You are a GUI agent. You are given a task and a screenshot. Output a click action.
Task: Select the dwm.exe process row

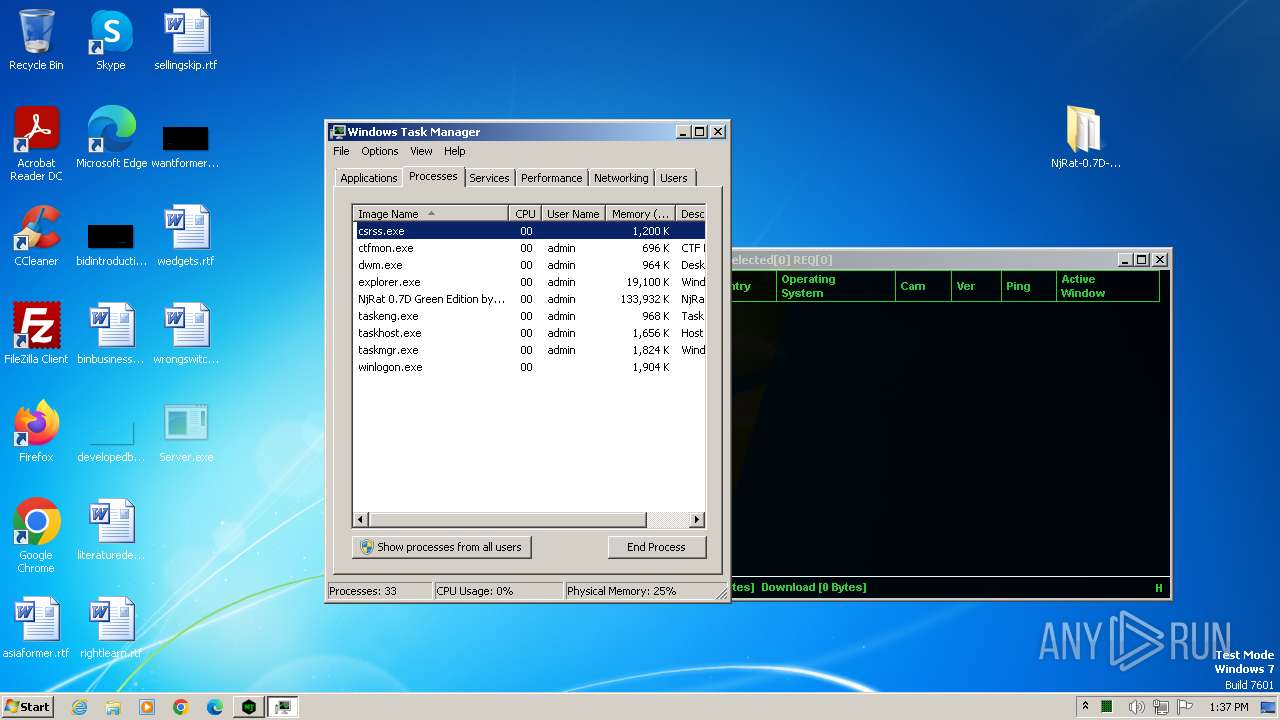(529, 265)
